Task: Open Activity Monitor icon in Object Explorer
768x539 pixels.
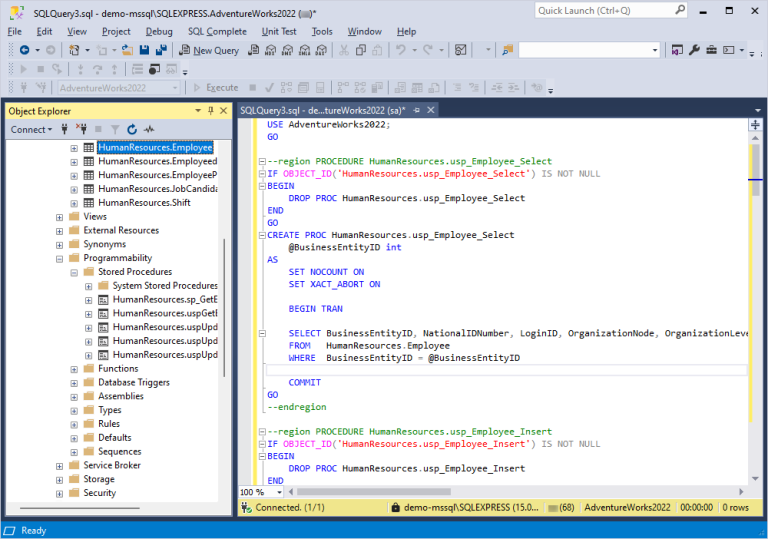Action: click(x=149, y=129)
